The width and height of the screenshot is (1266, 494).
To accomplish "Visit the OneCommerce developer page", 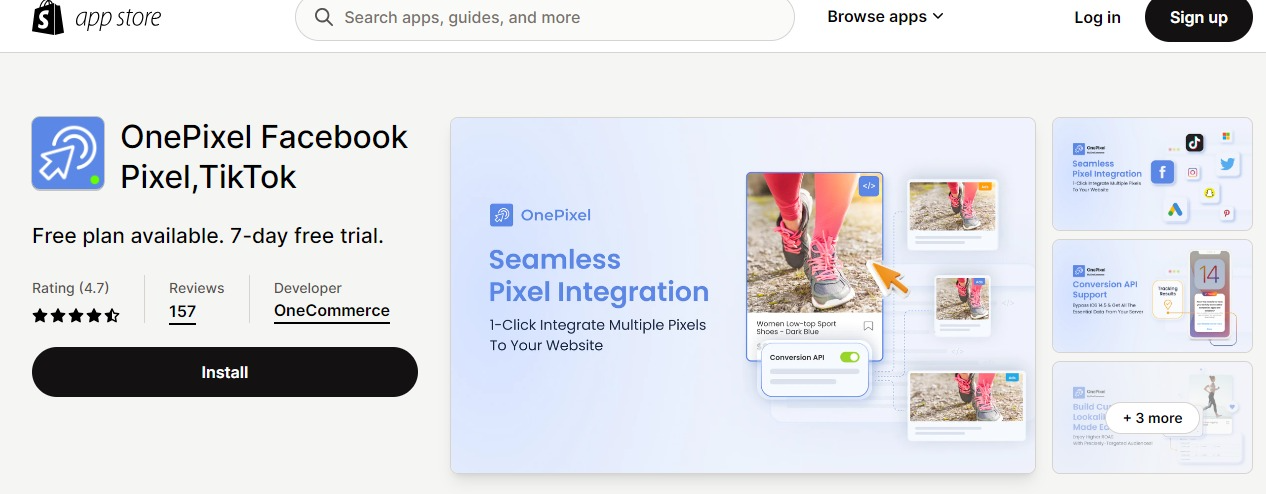I will coord(332,311).
